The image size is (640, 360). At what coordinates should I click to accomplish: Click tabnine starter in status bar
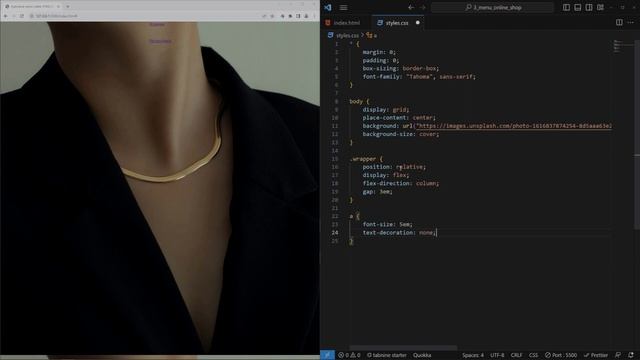coord(387,355)
